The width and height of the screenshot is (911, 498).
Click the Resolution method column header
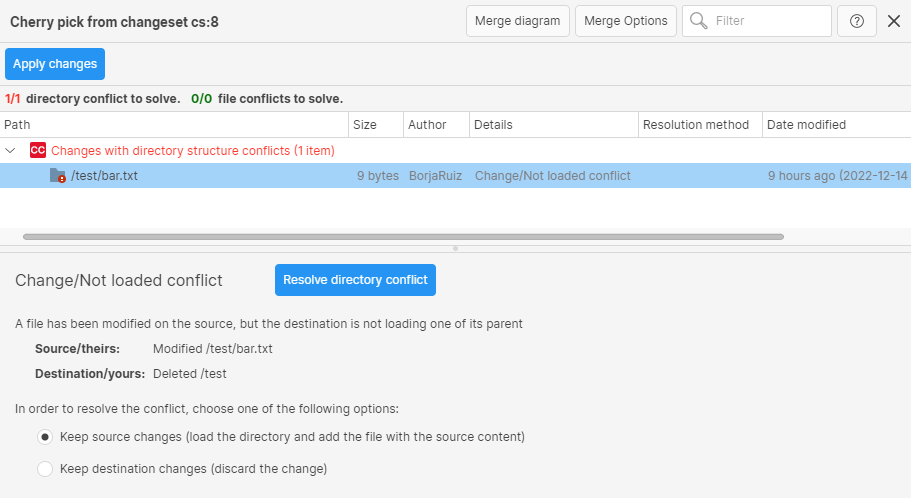coord(696,125)
